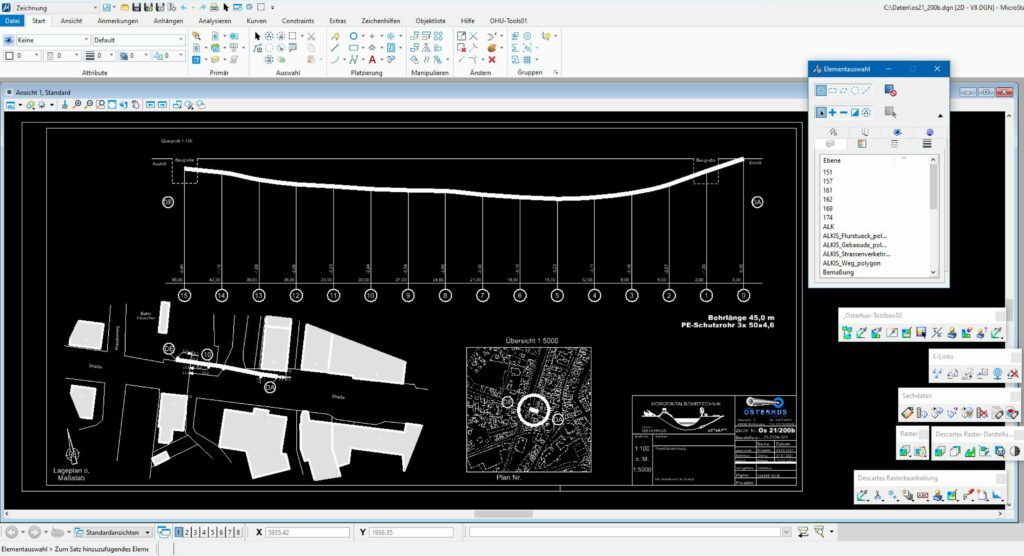Toggle view number 2 button in status bar
This screenshot has width=1024, height=556.
(x=189, y=532)
